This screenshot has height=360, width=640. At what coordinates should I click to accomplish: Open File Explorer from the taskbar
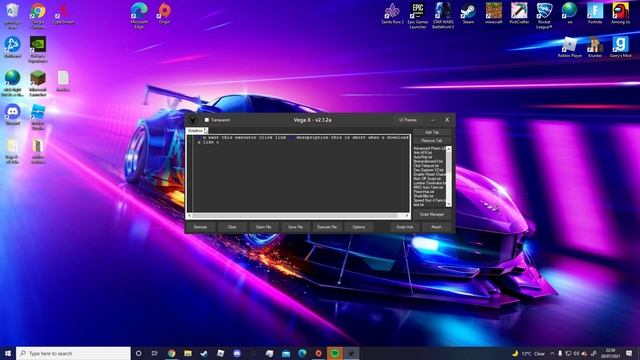pos(188,353)
